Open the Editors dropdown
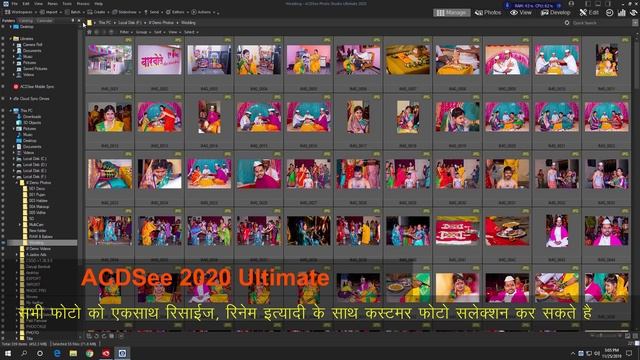Viewport: 640px width, 360px height. [x=178, y=12]
